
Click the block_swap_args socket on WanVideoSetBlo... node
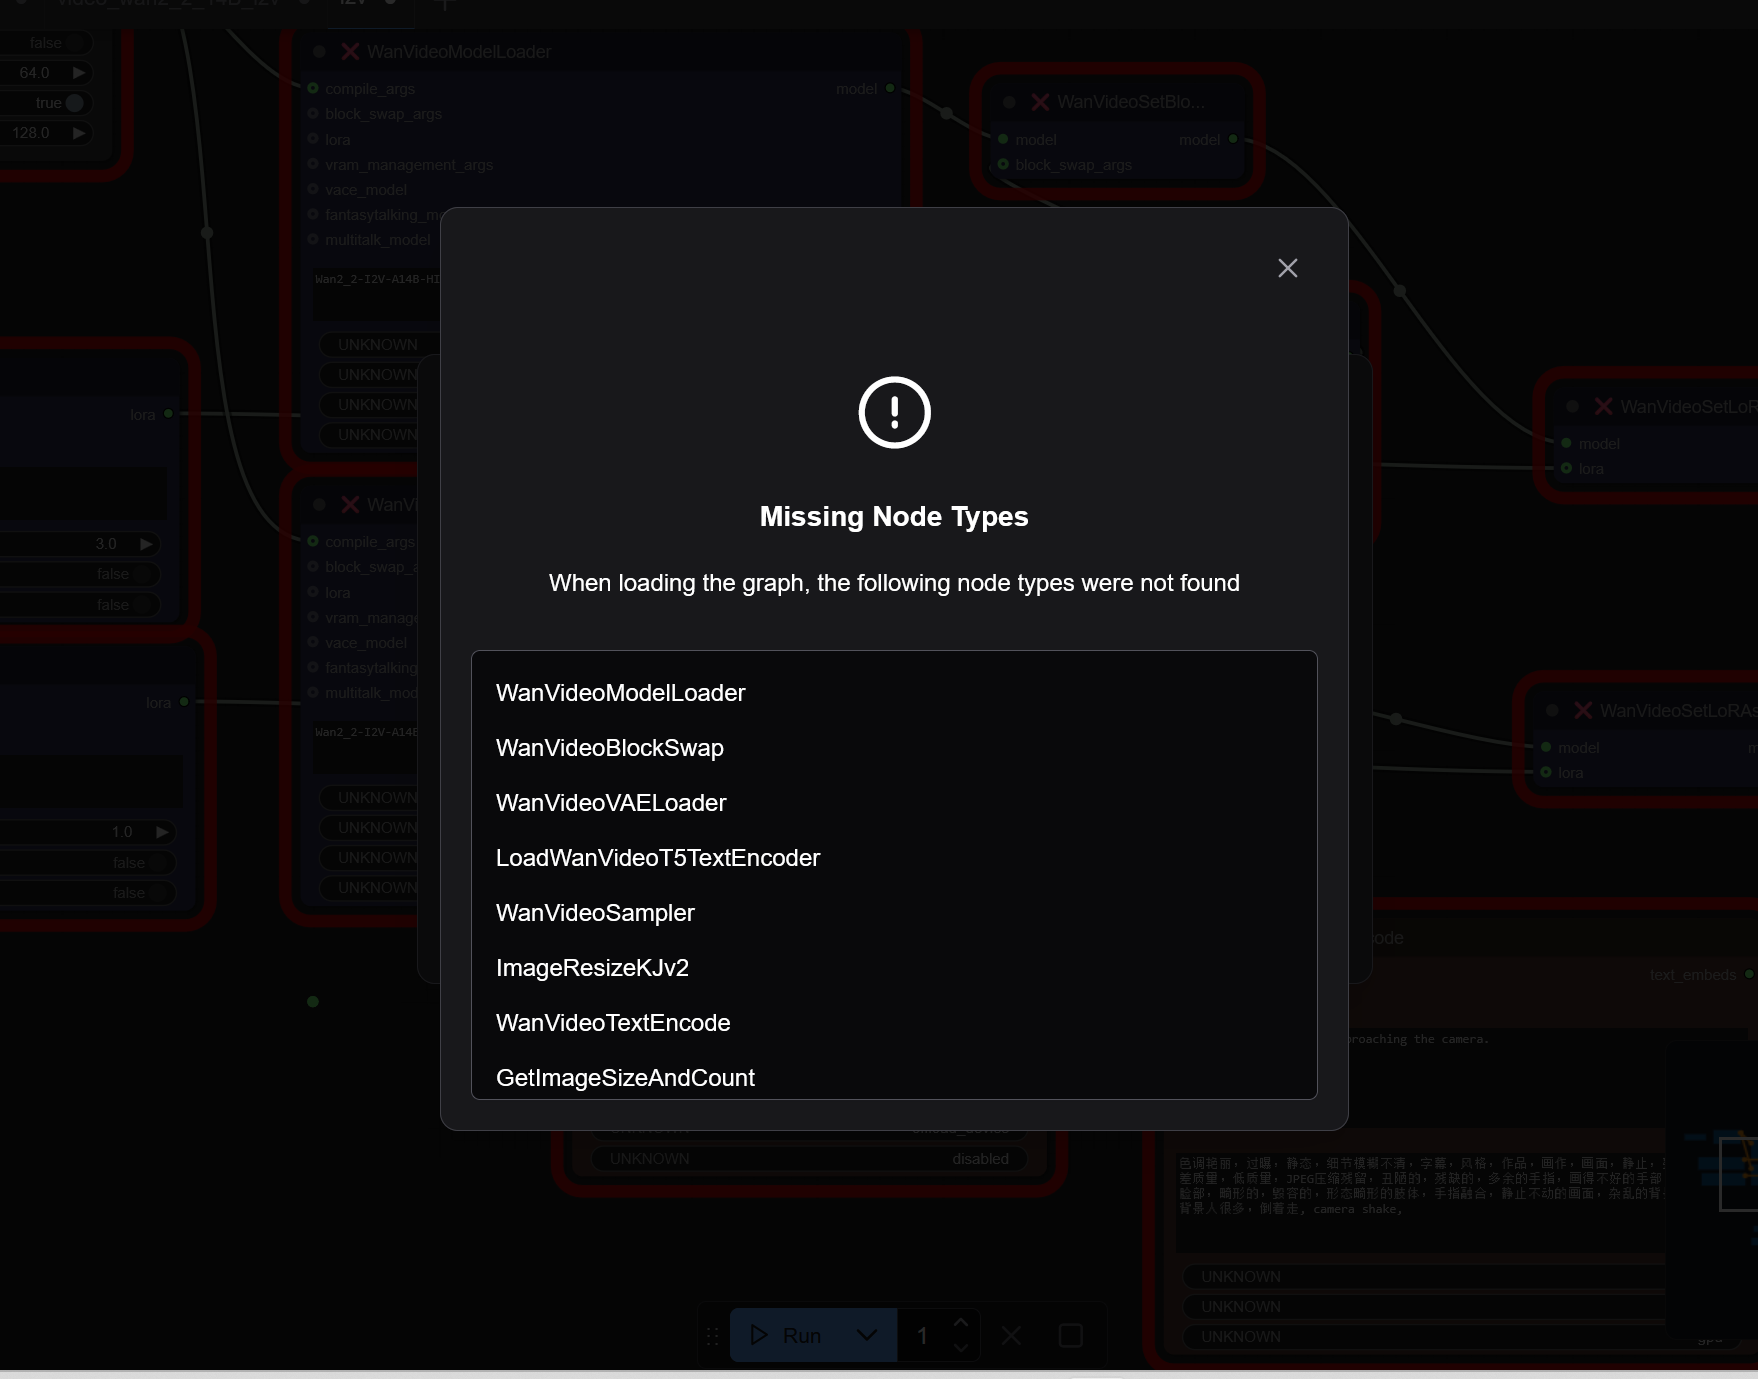pos(1003,164)
